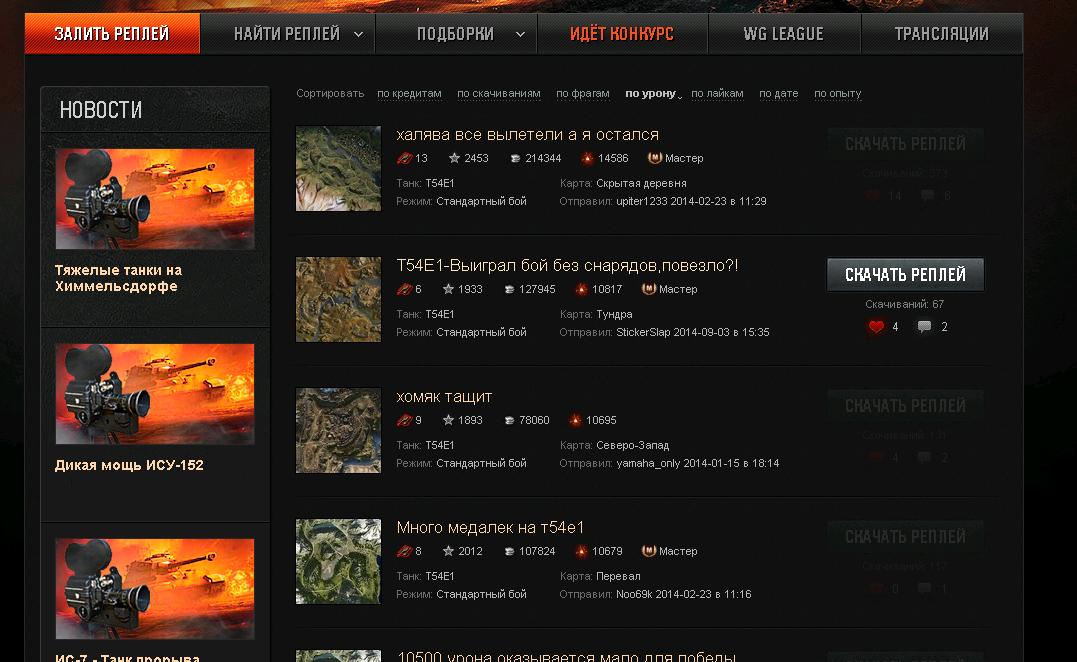Open replay 'T54E1-Выиграл бой без снарядов'

tap(567, 265)
